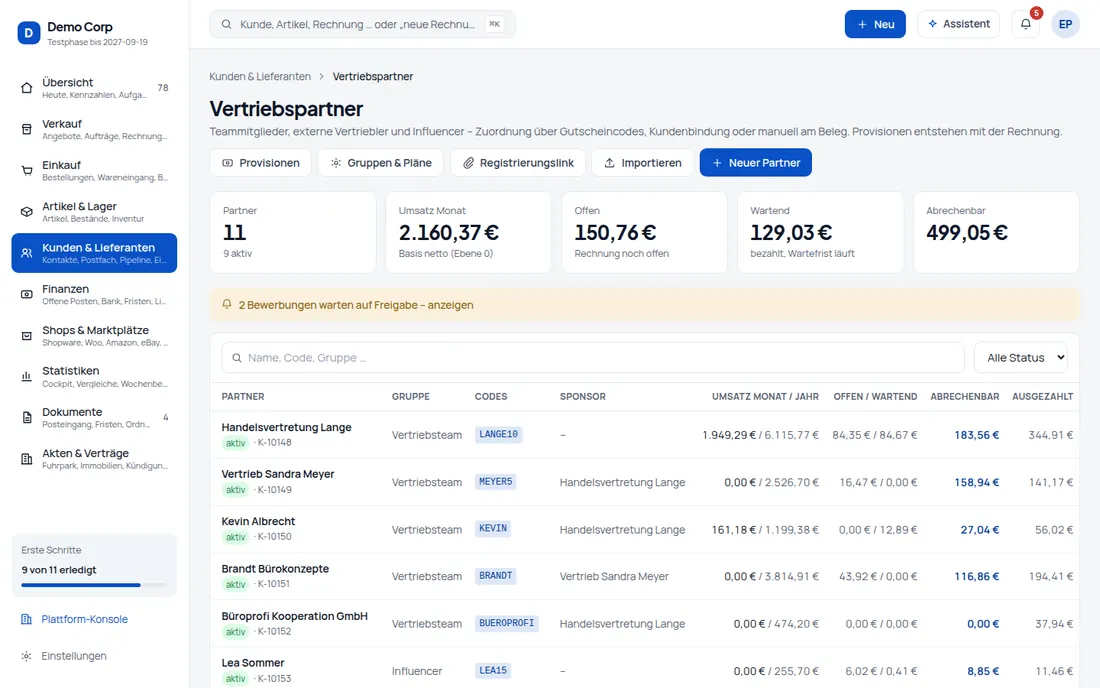This screenshot has height=688, width=1100.
Task: Click the Wartend 129,03 € card
Action: [x=820, y=232]
